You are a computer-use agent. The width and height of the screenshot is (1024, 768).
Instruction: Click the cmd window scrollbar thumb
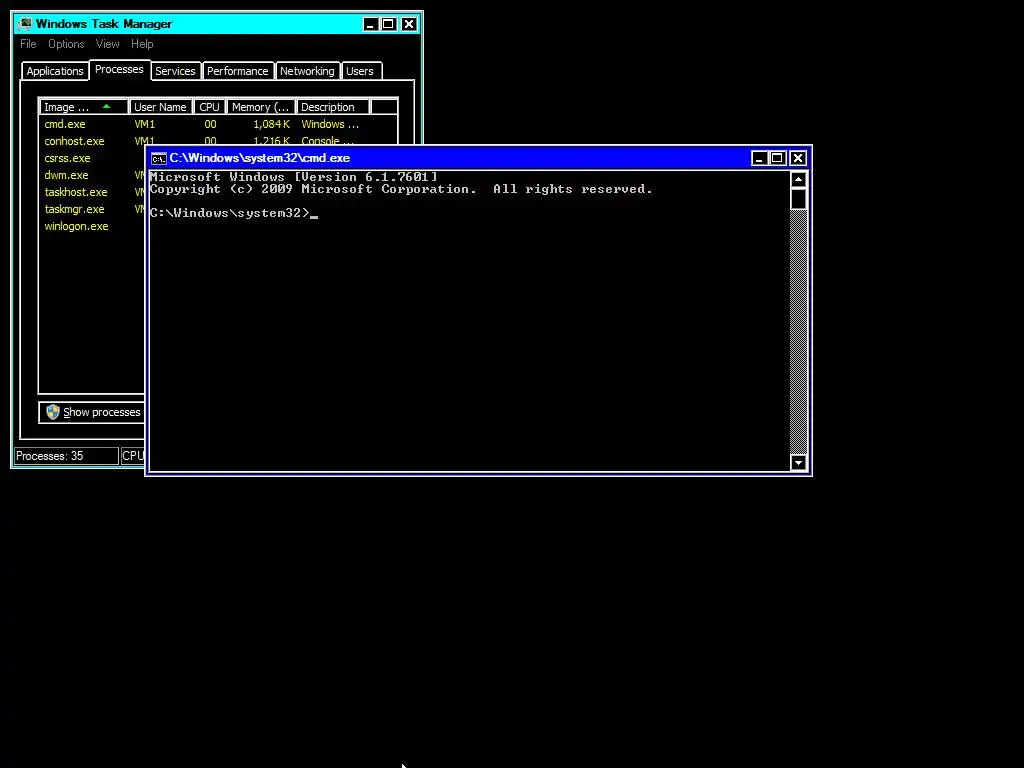[x=798, y=199]
